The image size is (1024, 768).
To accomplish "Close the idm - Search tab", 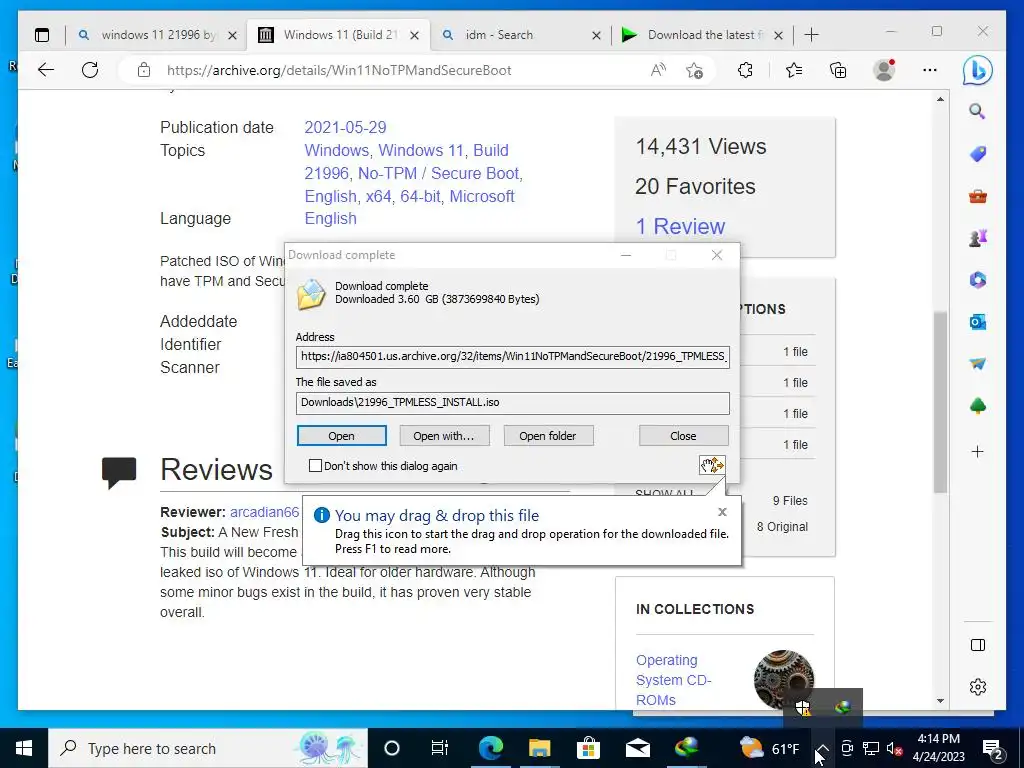I will click(x=596, y=36).
